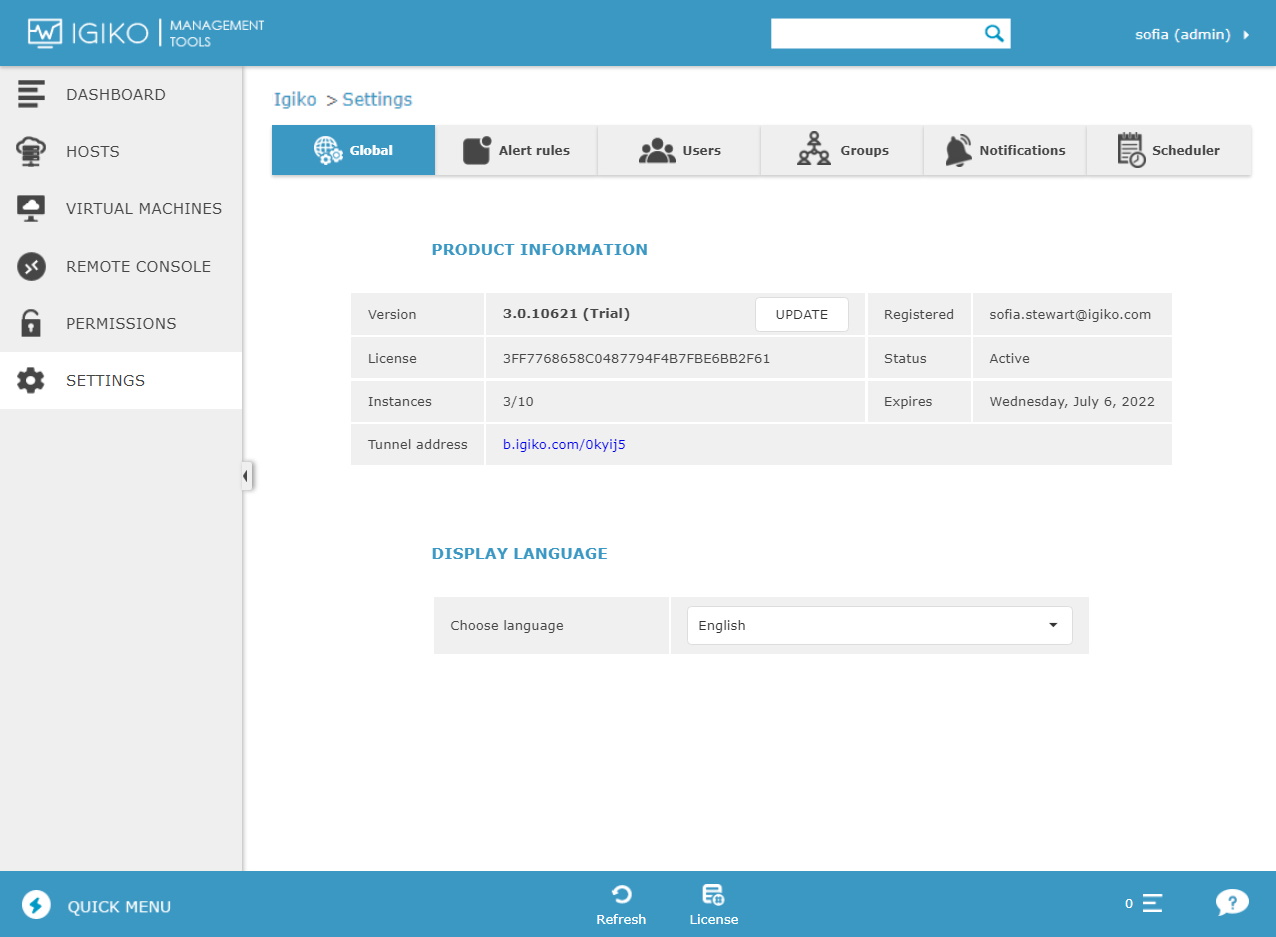Click the PRODUCT INFORMATION heading
This screenshot has width=1276, height=937.
point(540,249)
